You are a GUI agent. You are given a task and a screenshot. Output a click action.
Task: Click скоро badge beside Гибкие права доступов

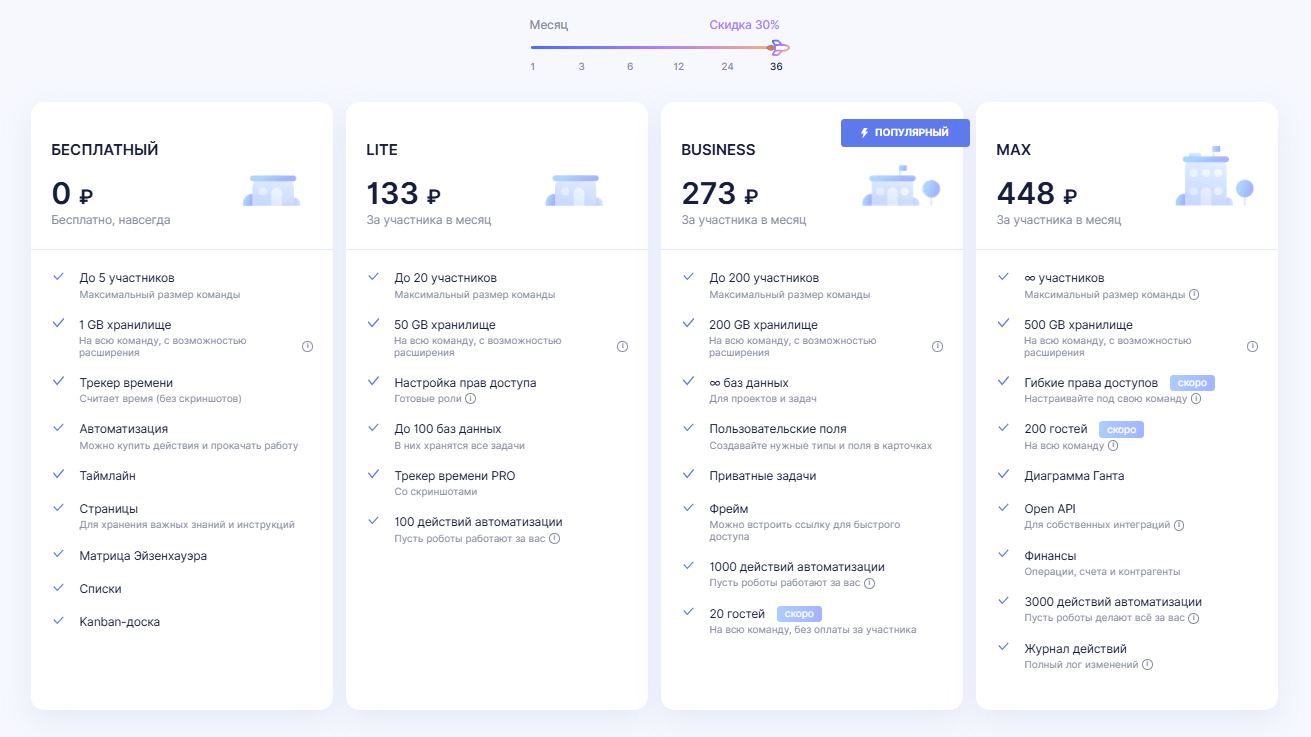pyautogui.click(x=1192, y=383)
